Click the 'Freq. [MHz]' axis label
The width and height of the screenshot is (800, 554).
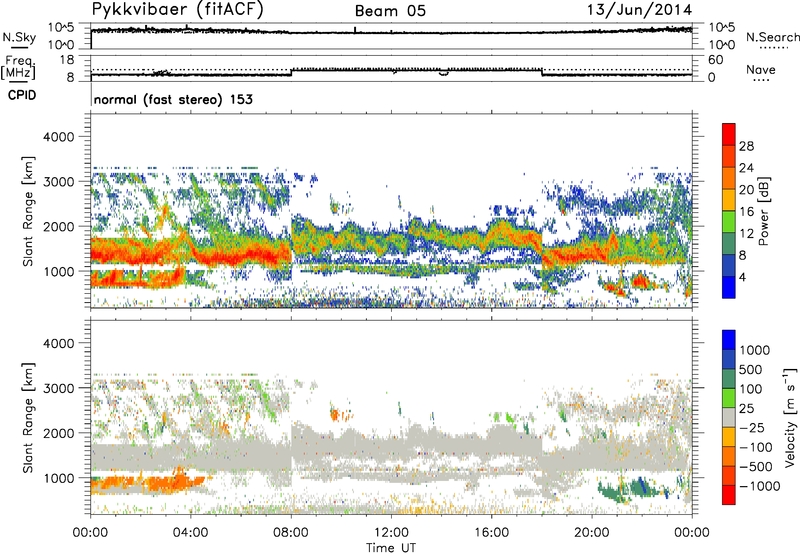pyautogui.click(x=18, y=67)
